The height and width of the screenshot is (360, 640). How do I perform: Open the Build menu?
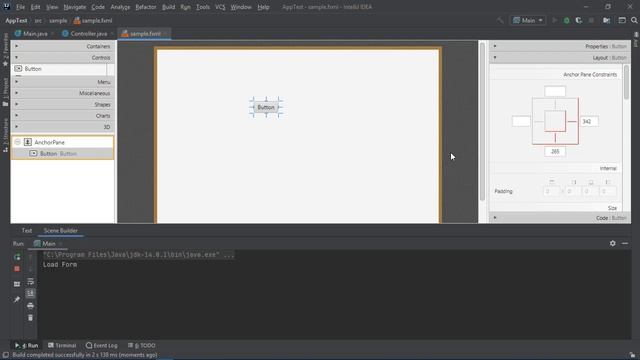click(168, 7)
